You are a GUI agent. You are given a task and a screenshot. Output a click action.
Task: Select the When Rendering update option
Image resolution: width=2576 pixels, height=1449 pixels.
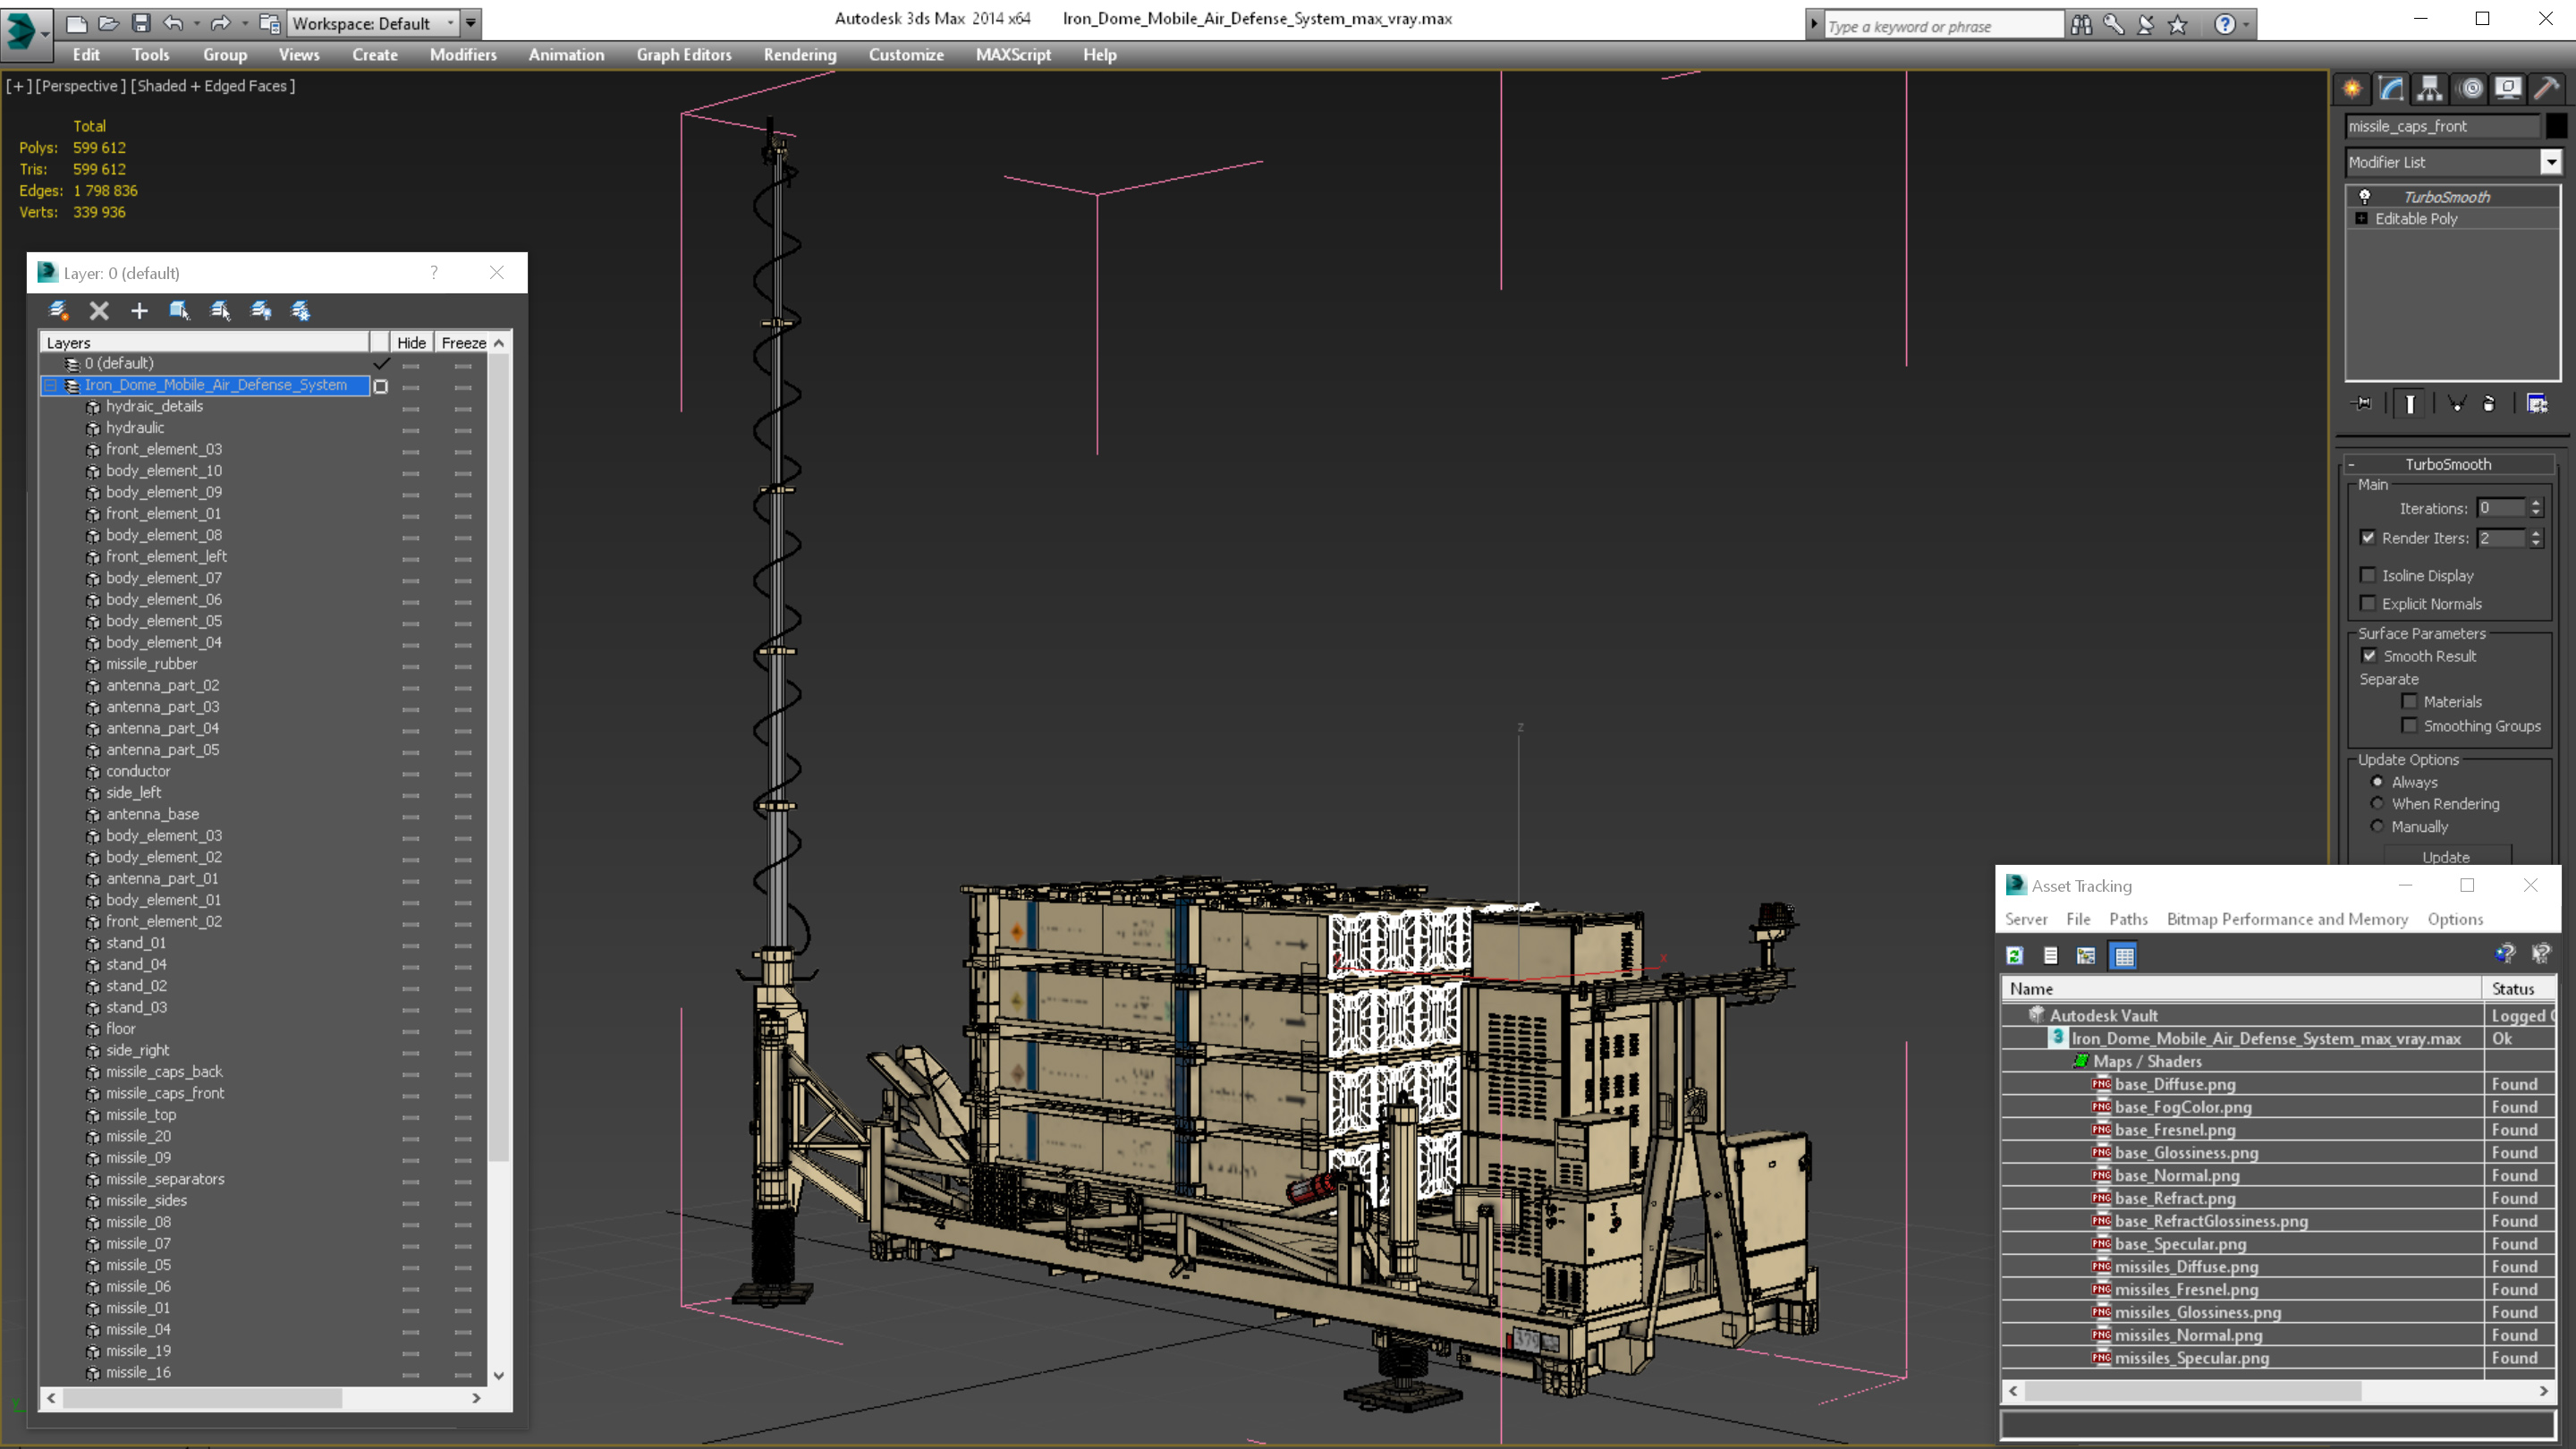(2377, 804)
